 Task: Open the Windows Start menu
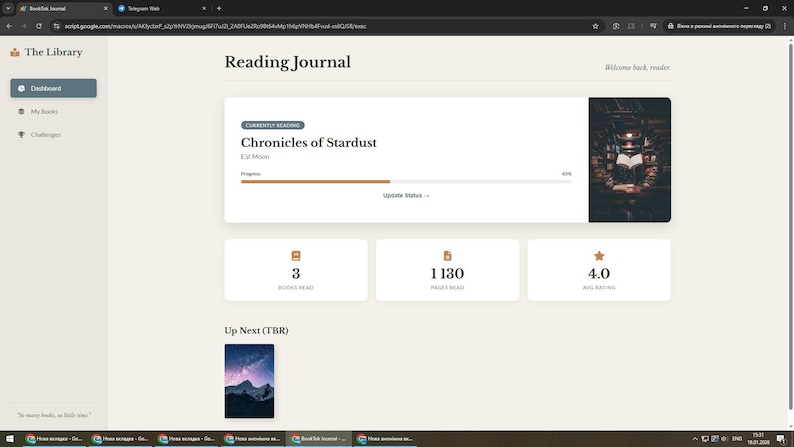pos(10,439)
